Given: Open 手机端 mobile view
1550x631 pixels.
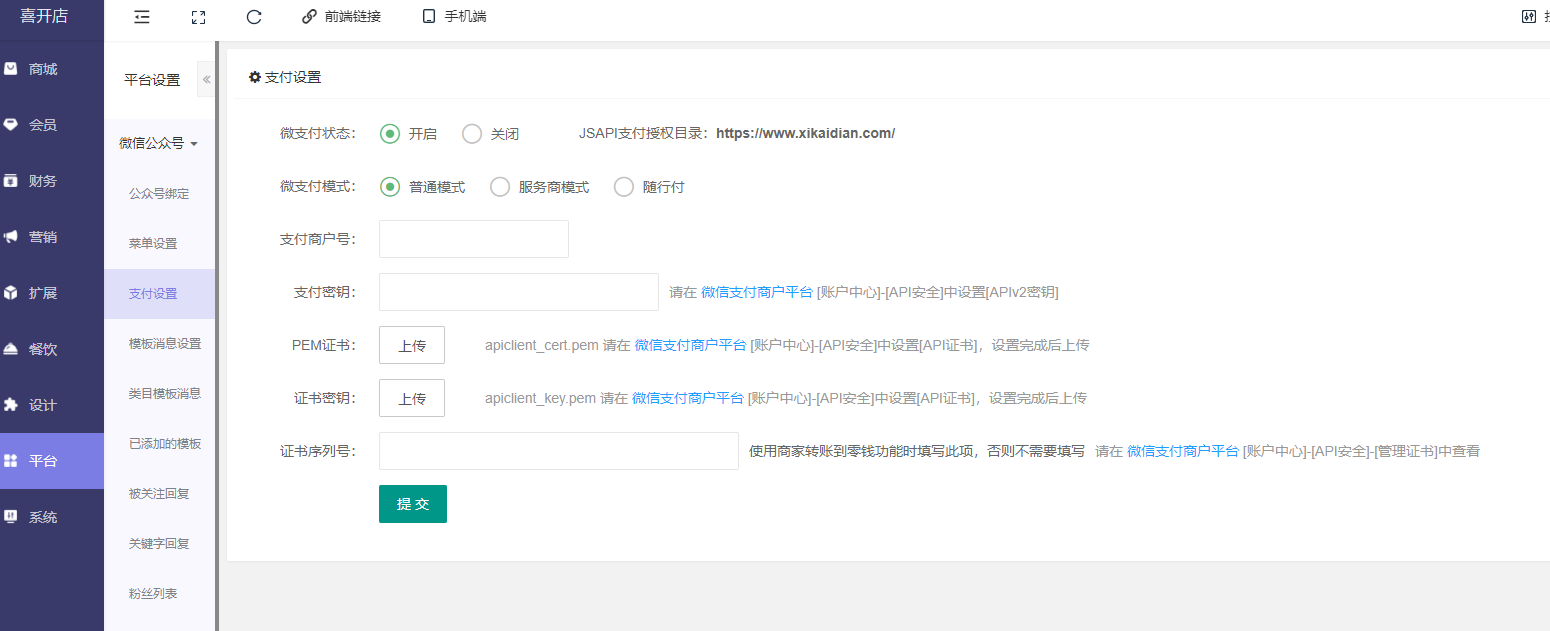Looking at the screenshot, I should [x=454, y=17].
